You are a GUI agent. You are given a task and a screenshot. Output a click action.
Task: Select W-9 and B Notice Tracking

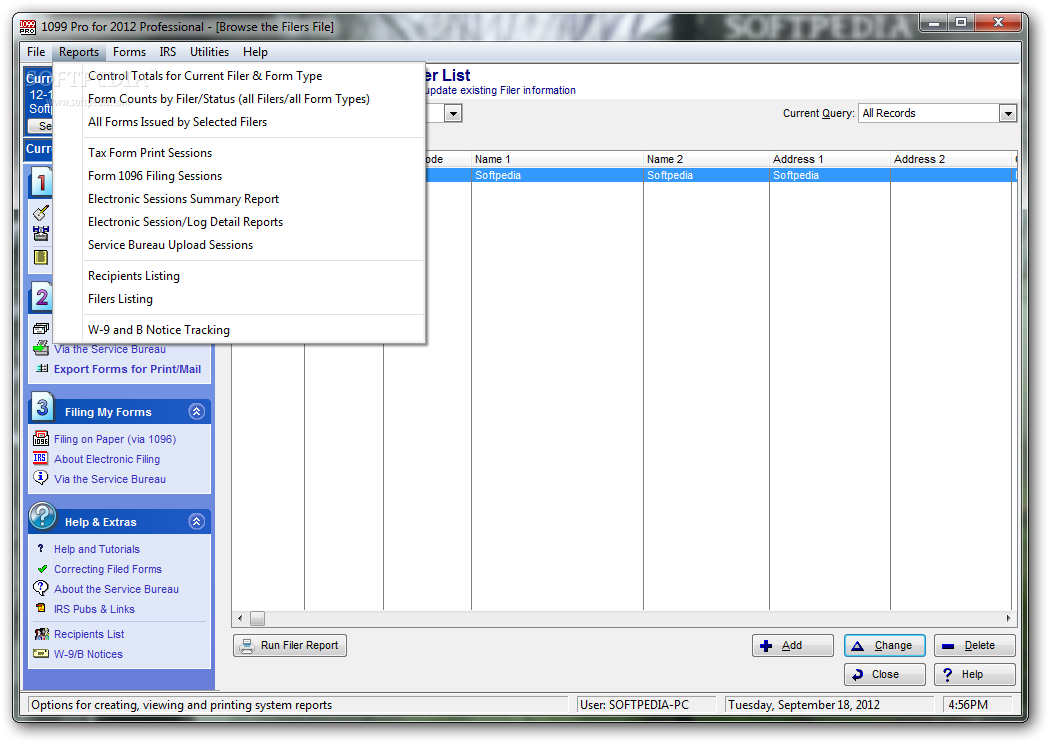click(239, 330)
